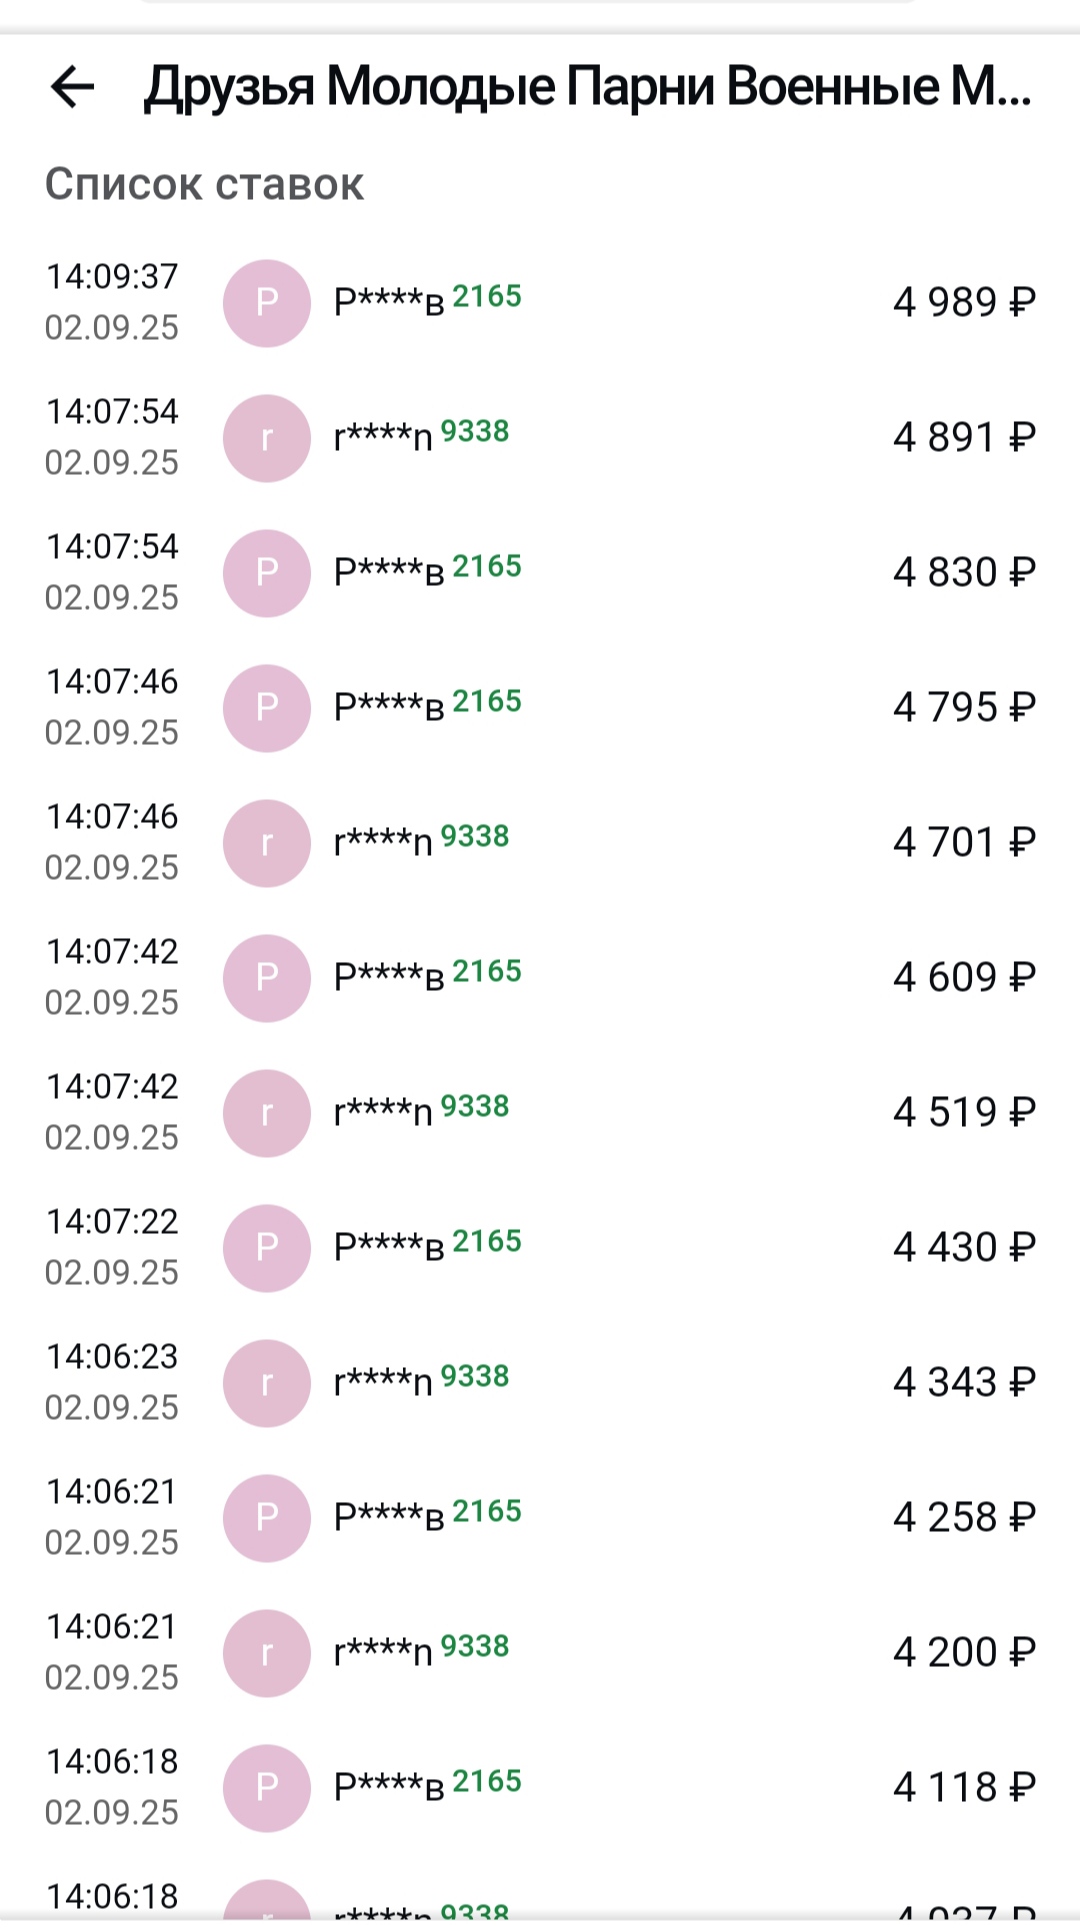Tap avatar of 4 989 ₽ bid
The height and width of the screenshot is (1931, 1080).
click(267, 303)
